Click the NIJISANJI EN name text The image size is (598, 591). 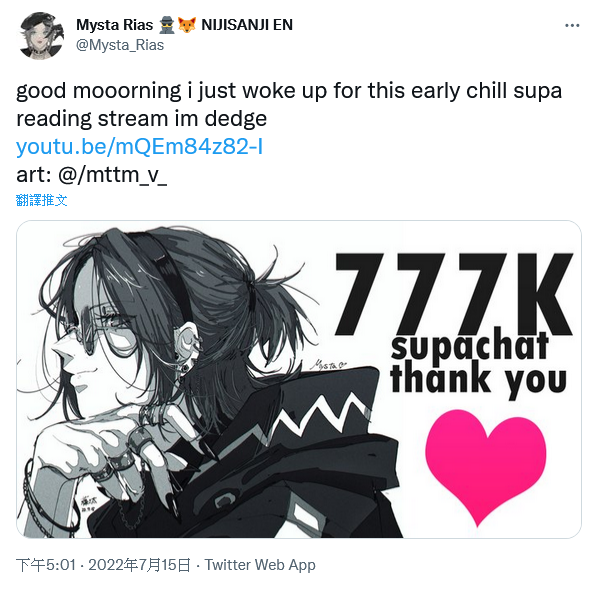[x=247, y=25]
